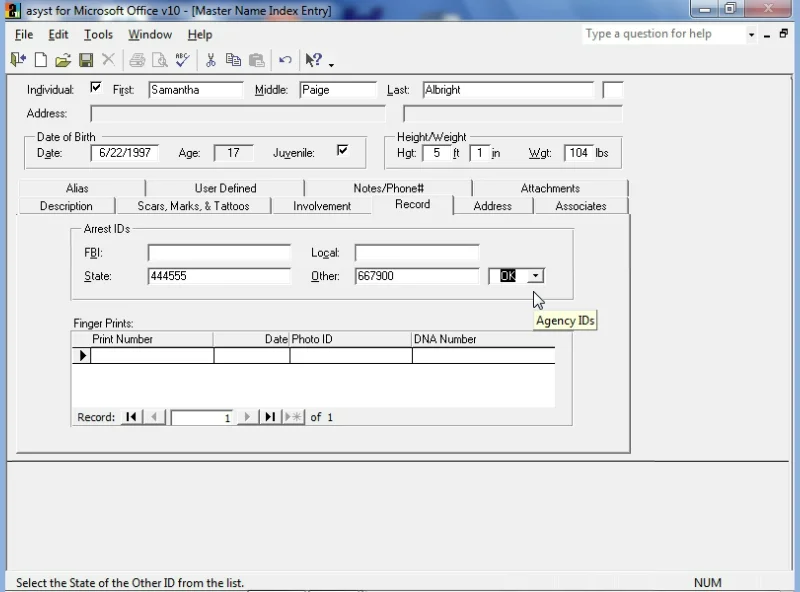800x592 pixels.
Task: Run spell check from toolbar
Action: click(x=183, y=60)
